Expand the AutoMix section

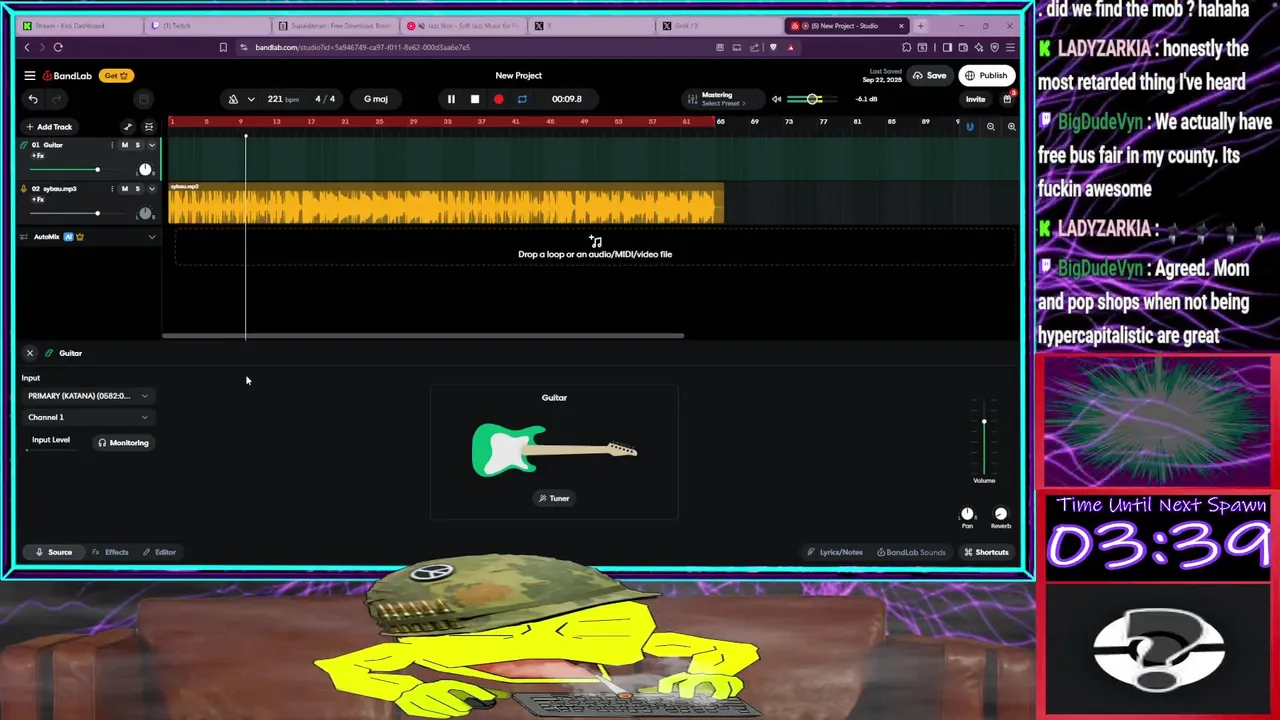152,237
